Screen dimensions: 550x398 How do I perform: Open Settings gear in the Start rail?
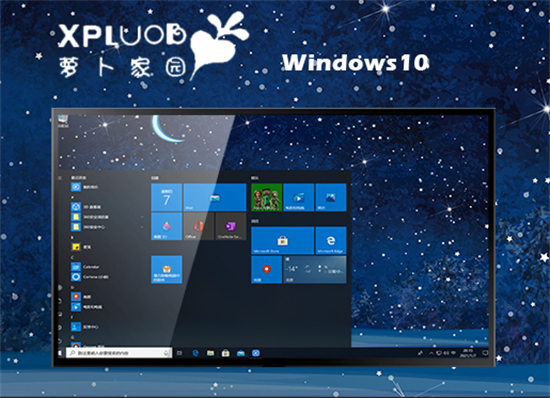pos(60,328)
